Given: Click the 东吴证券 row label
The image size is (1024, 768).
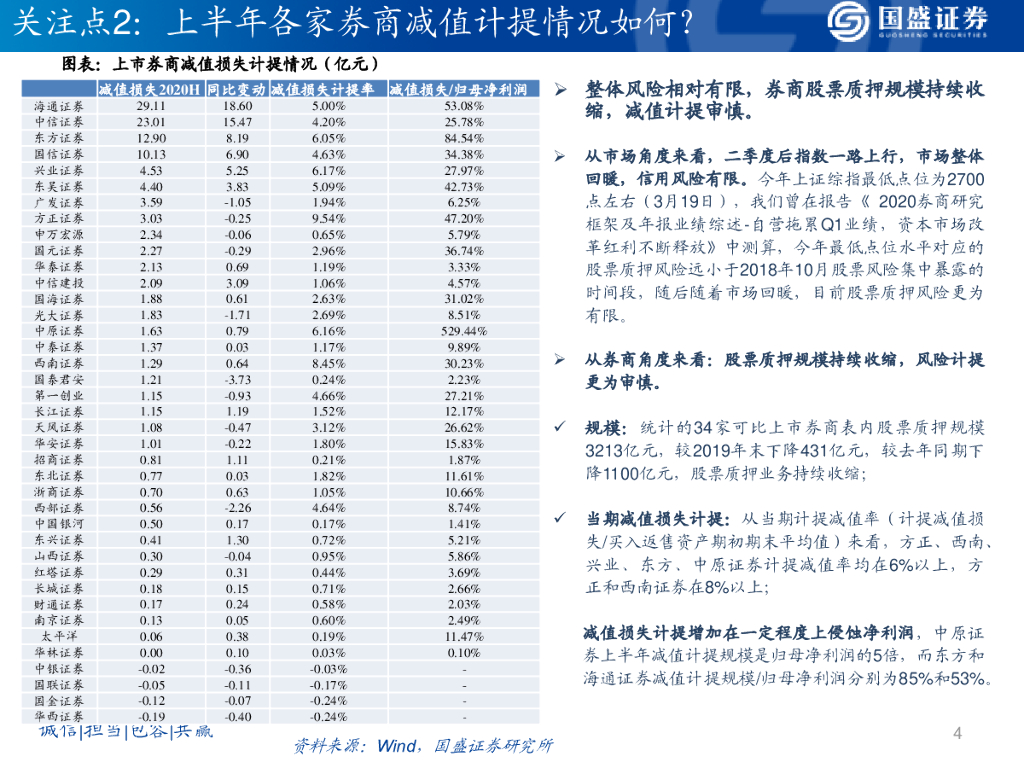Looking at the screenshot, I should pyautogui.click(x=59, y=186).
